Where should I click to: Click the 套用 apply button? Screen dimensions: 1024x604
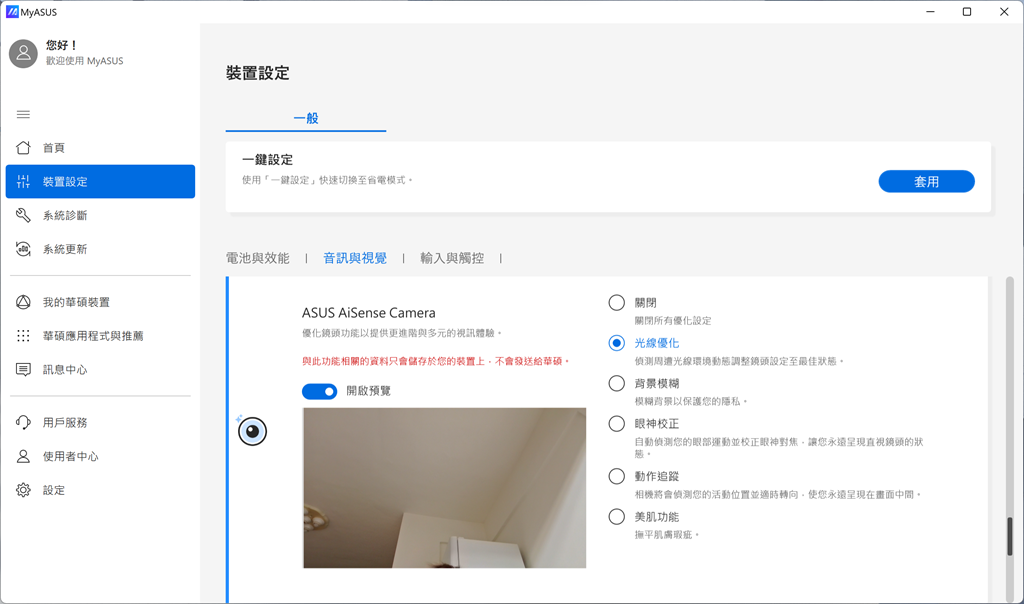click(926, 182)
